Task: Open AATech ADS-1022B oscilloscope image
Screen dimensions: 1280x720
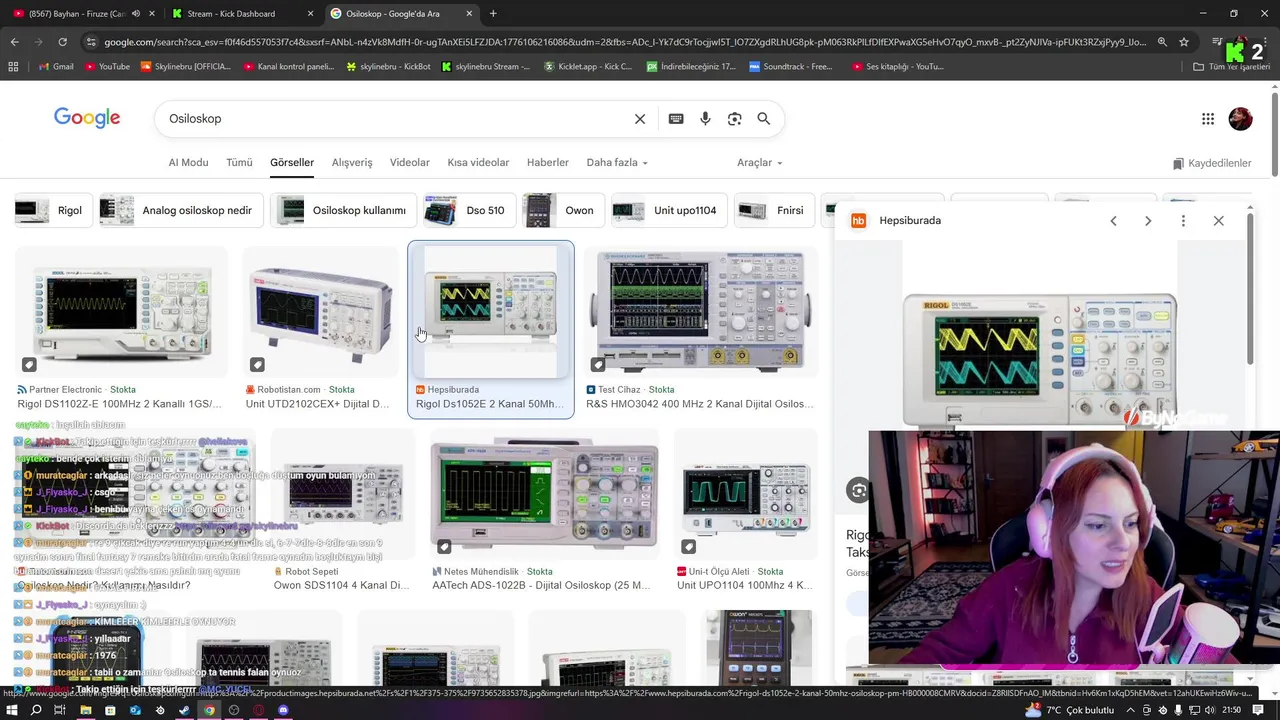Action: (544, 496)
